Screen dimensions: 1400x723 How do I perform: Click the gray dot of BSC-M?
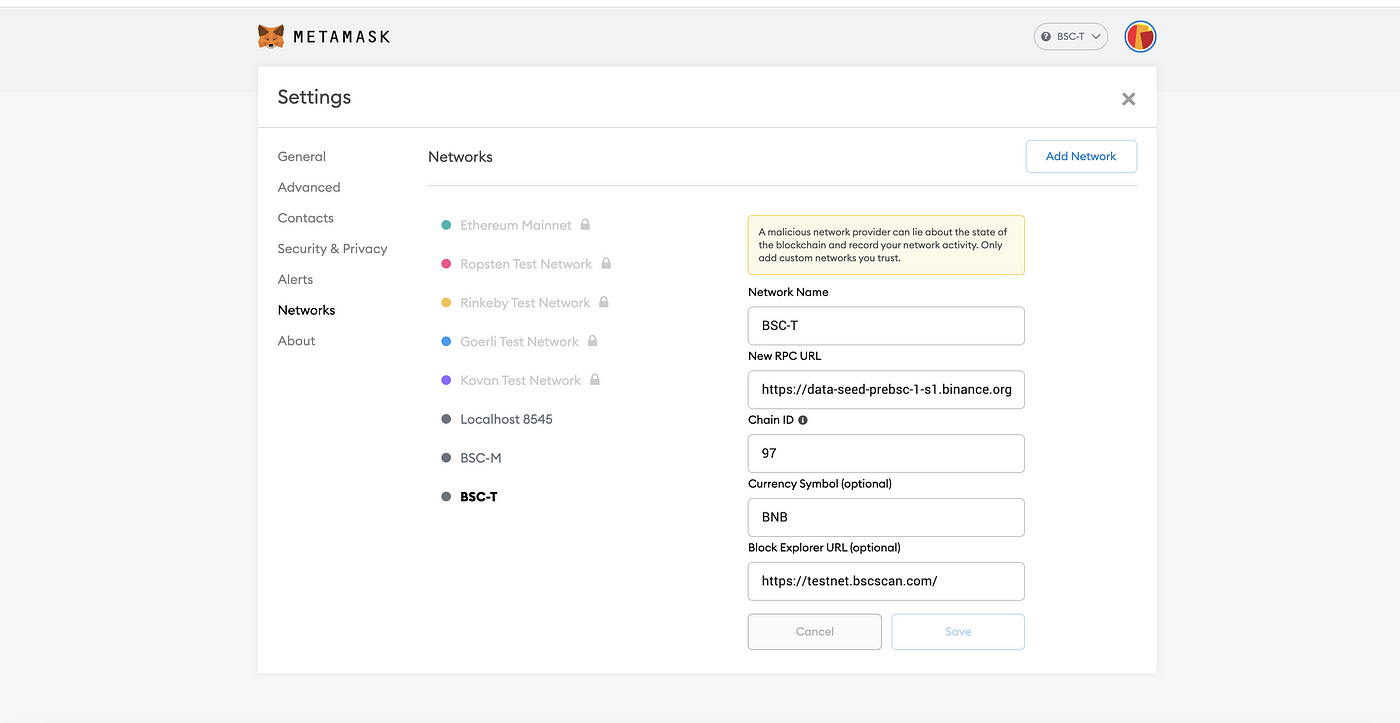446,458
